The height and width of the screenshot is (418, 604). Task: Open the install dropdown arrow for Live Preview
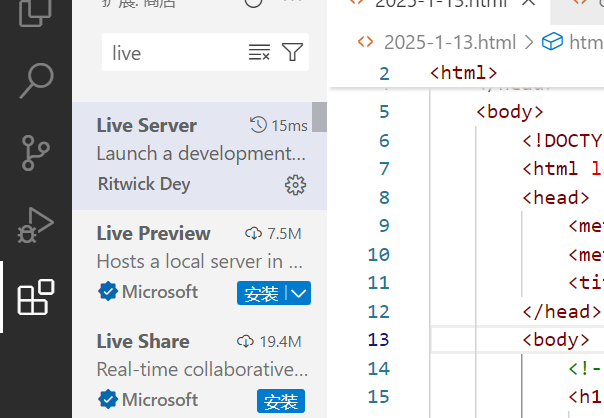click(x=299, y=293)
